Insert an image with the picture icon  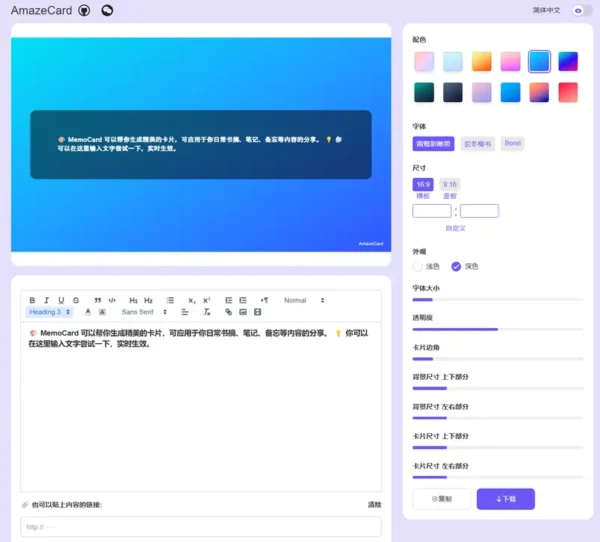pos(243,312)
